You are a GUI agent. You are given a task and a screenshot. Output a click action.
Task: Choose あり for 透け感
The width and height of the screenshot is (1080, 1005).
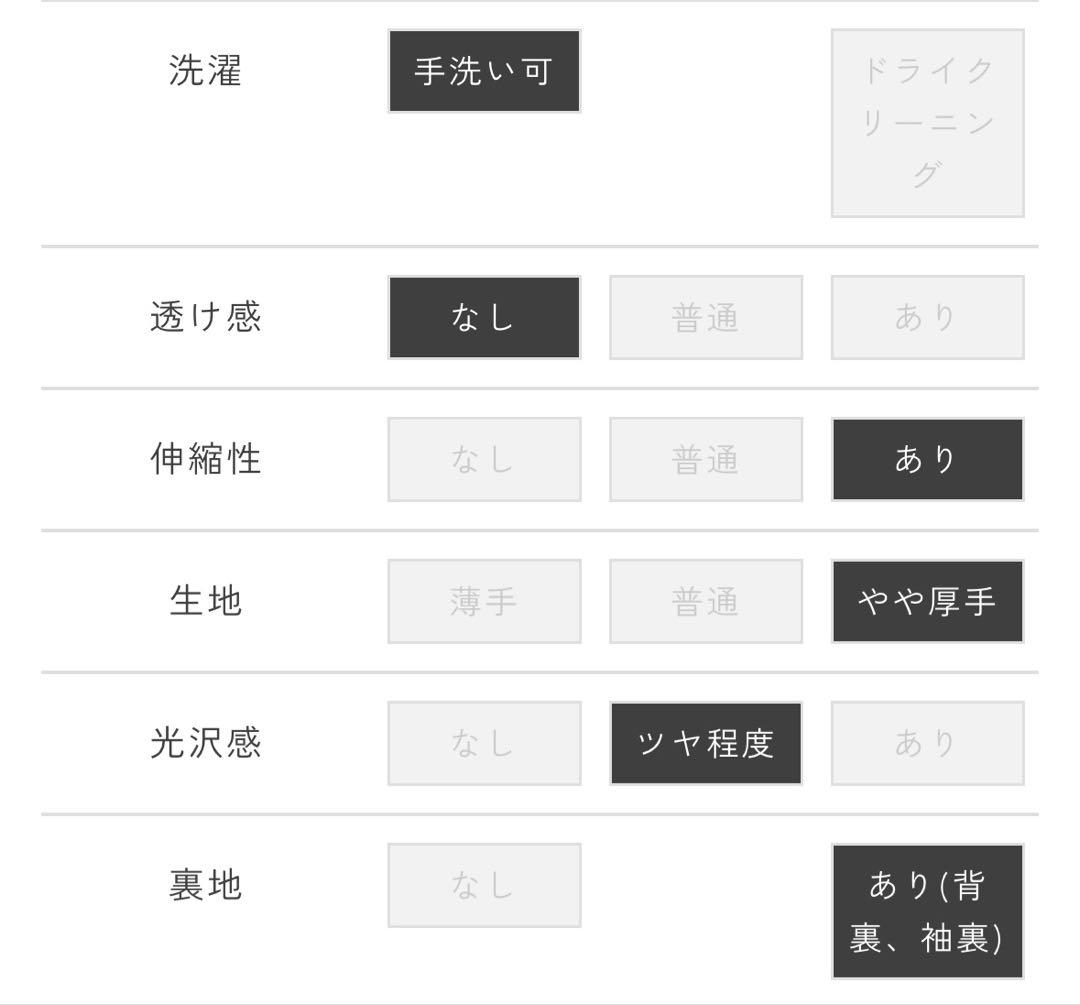coord(927,318)
